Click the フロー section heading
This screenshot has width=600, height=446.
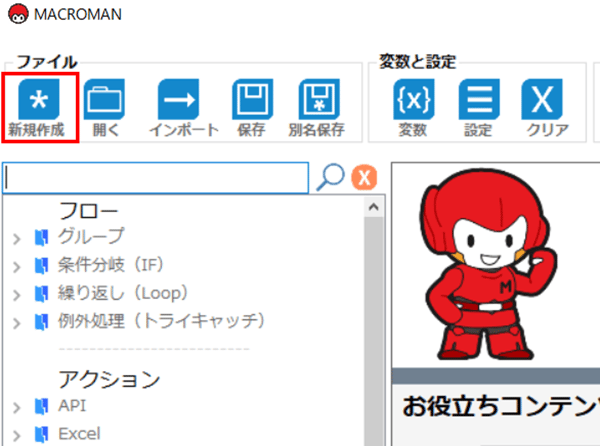tap(88, 210)
